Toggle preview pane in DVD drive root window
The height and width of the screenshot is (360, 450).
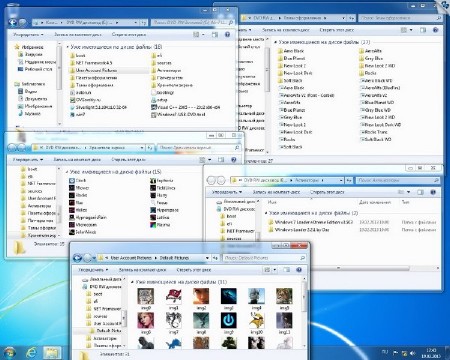point(215,34)
